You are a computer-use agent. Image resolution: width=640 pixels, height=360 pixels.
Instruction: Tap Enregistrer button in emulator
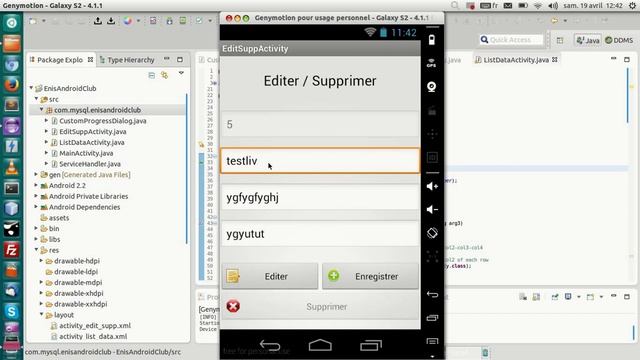[x=370, y=276]
